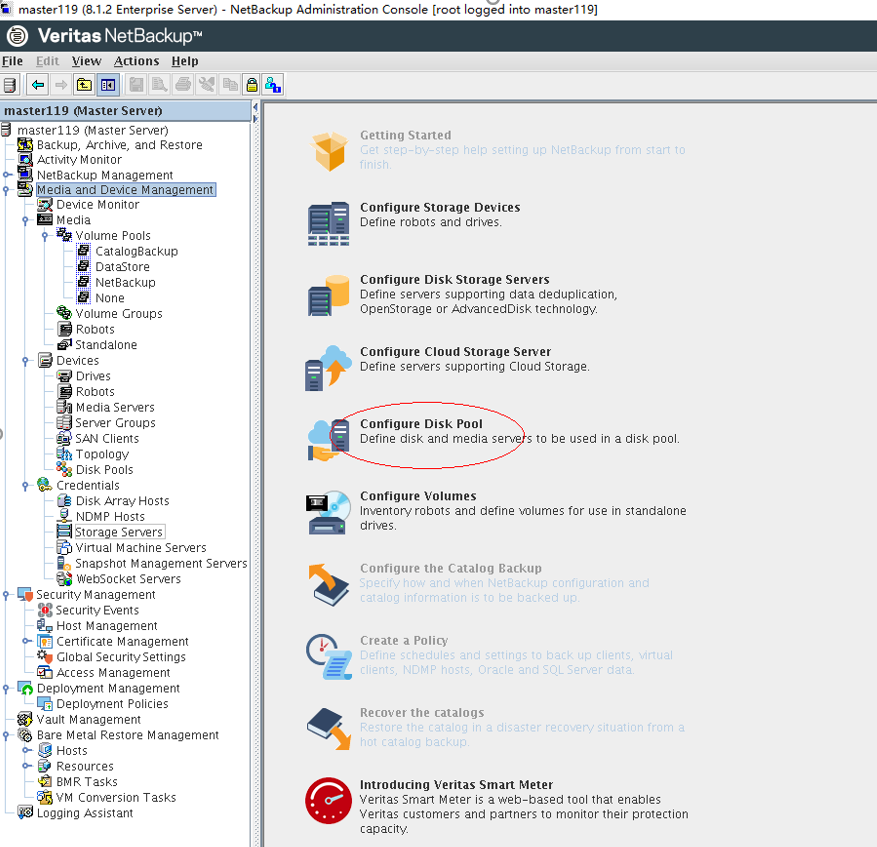Viewport: 877px width, 847px height.
Task: Toggle the show/hide tree pane toolbar button
Action: [108, 85]
